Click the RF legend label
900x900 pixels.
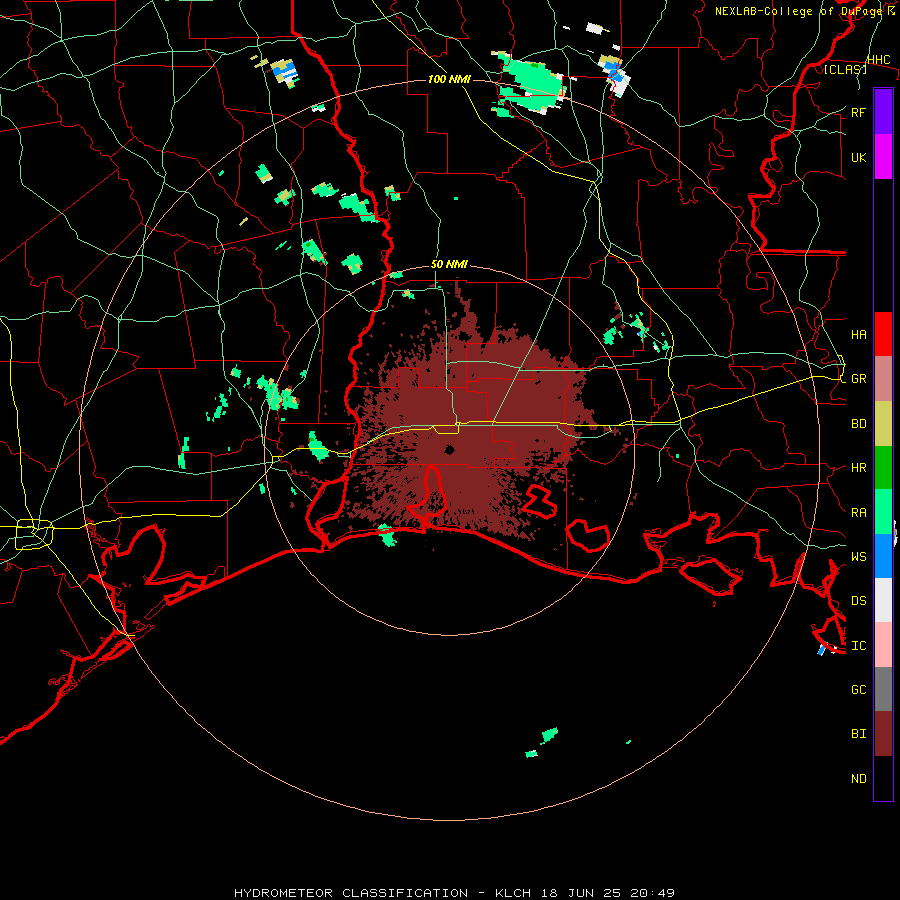pyautogui.click(x=858, y=112)
